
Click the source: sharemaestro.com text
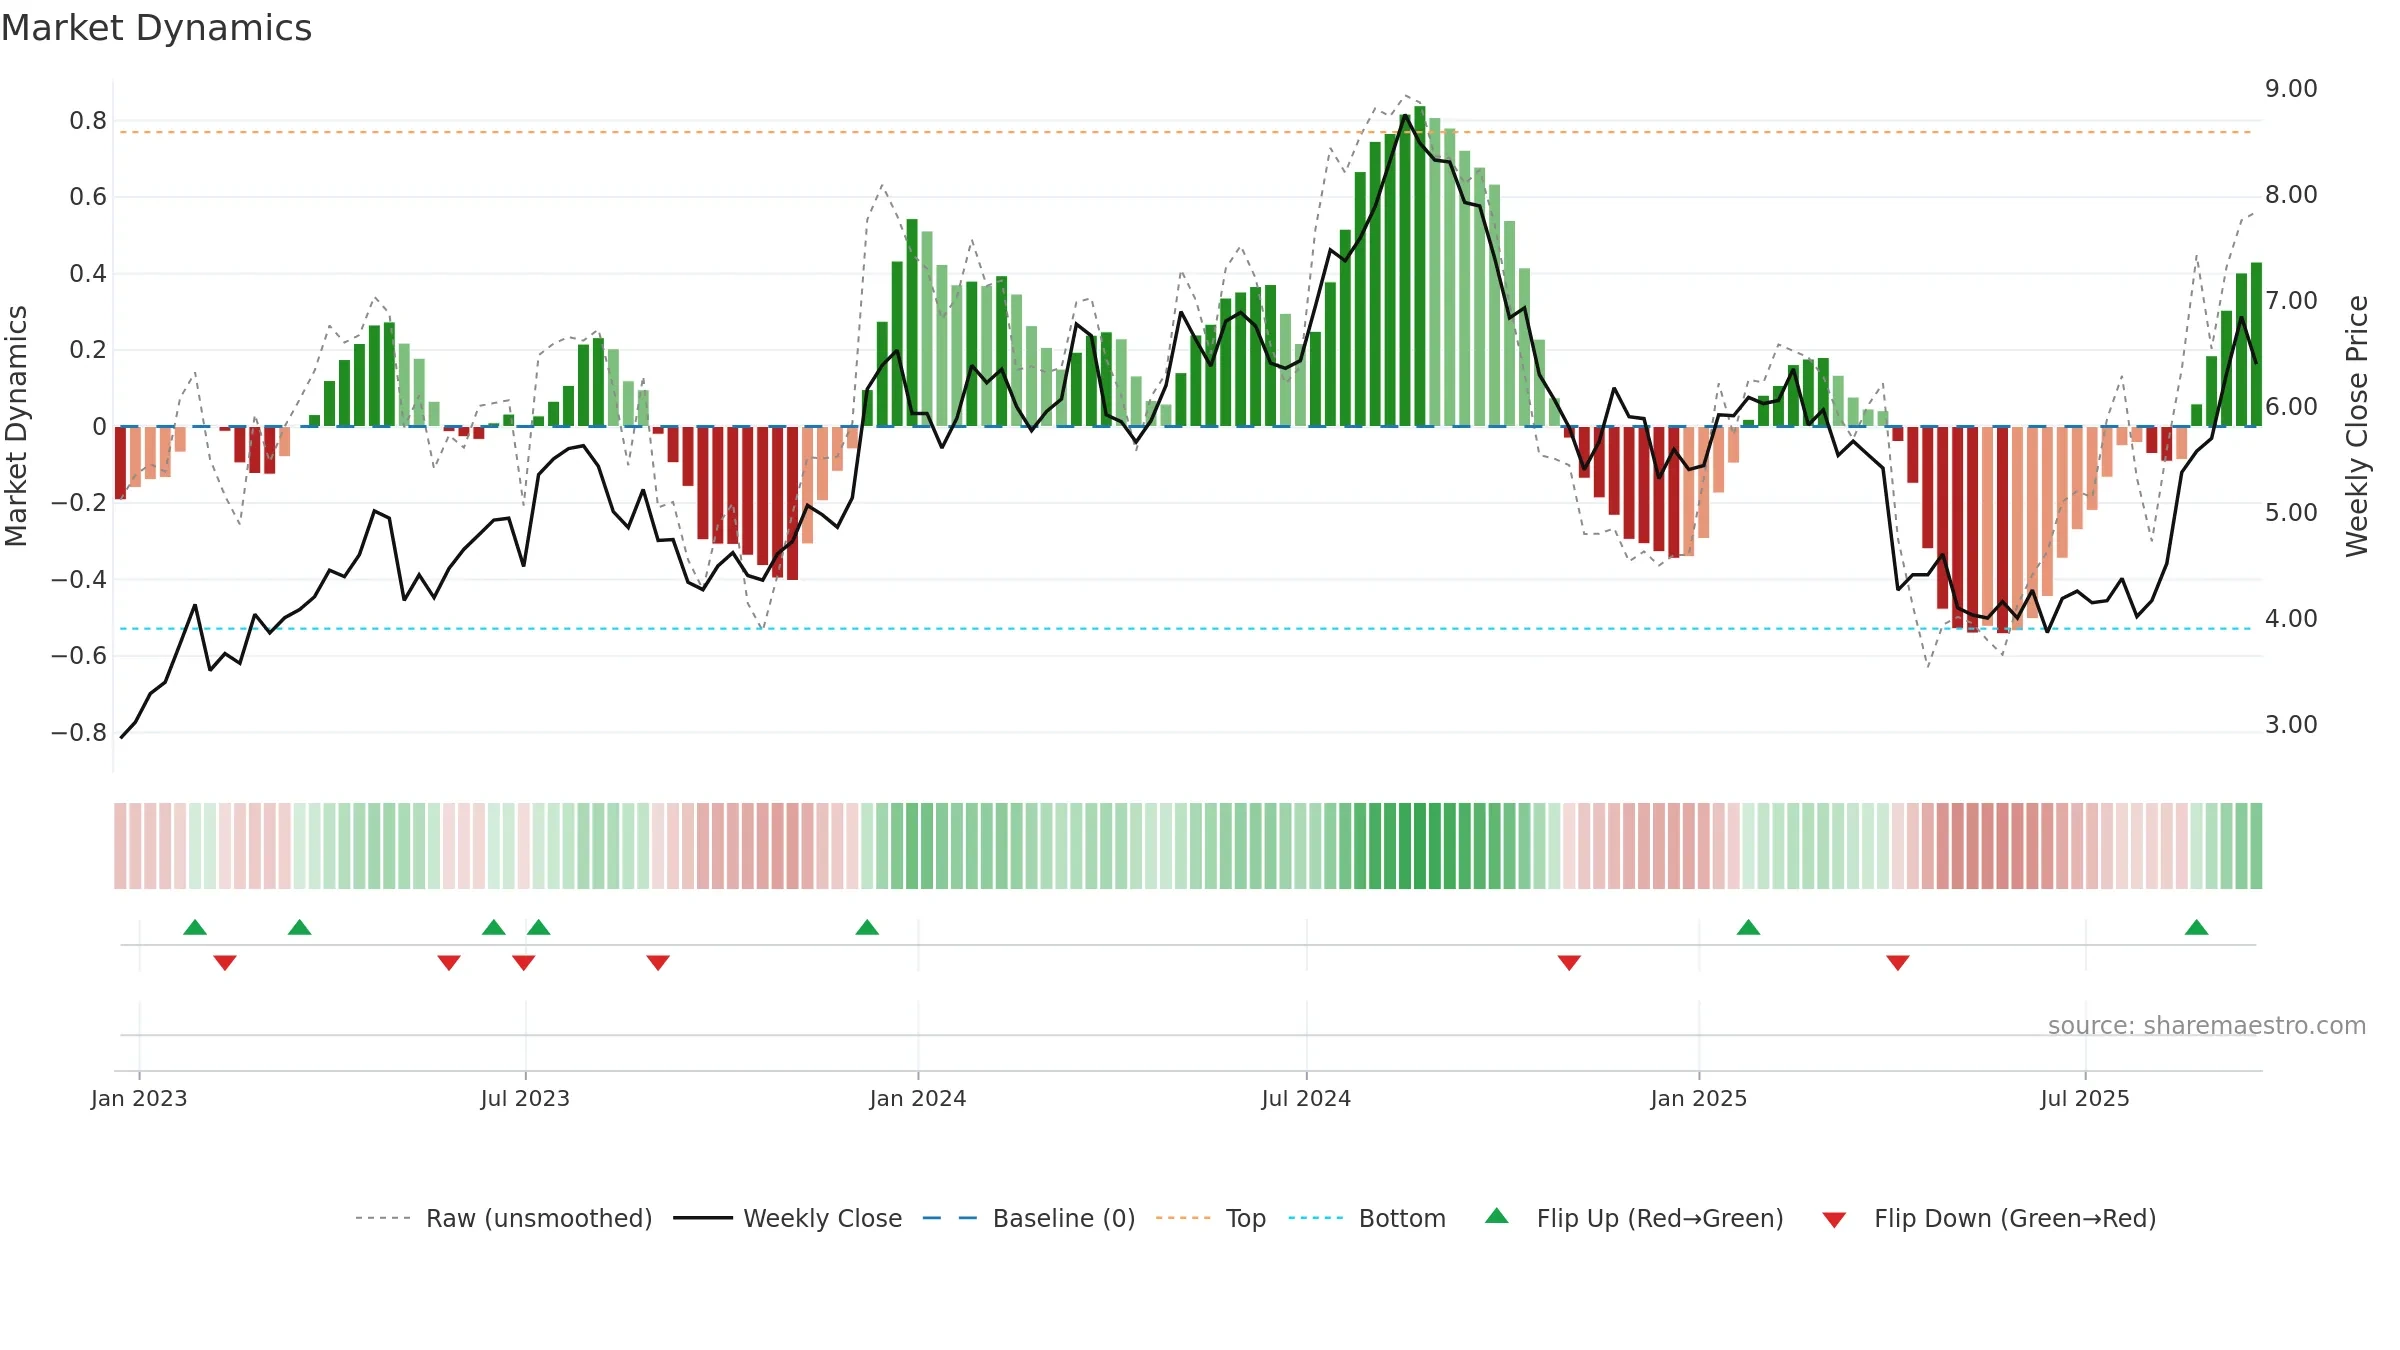click(2207, 1025)
